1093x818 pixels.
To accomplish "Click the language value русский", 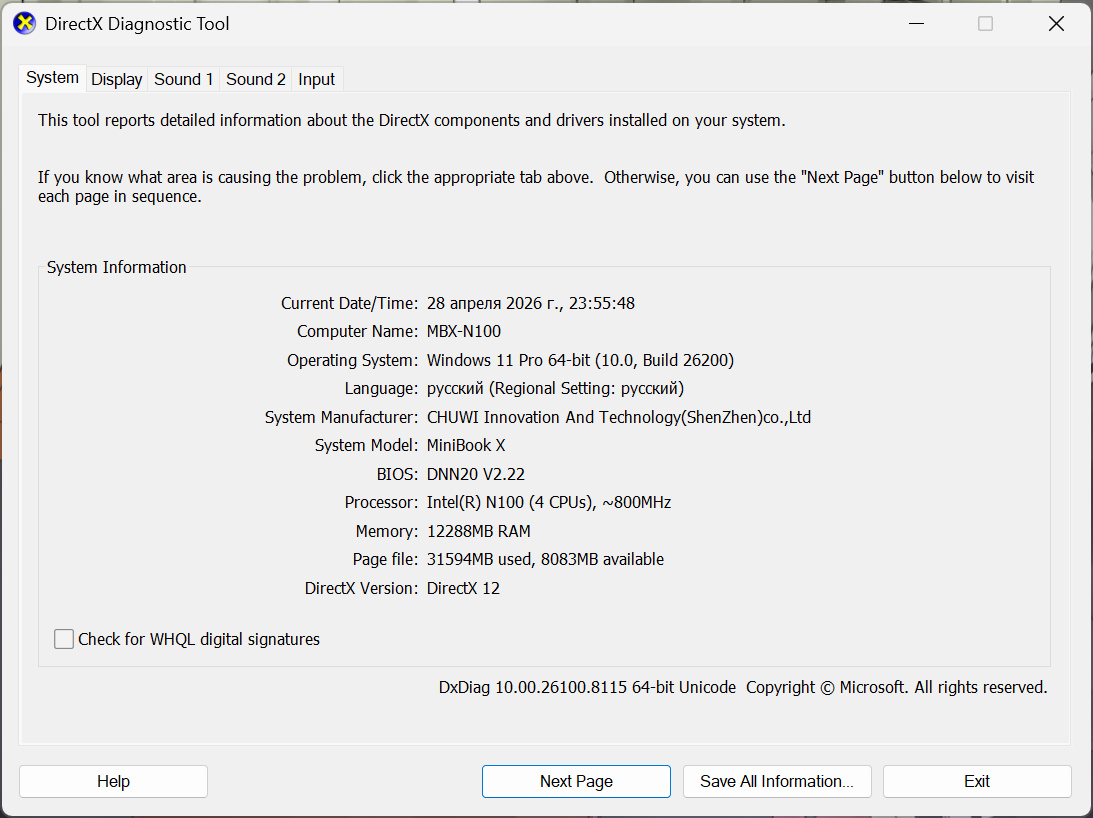I will tap(555, 388).
